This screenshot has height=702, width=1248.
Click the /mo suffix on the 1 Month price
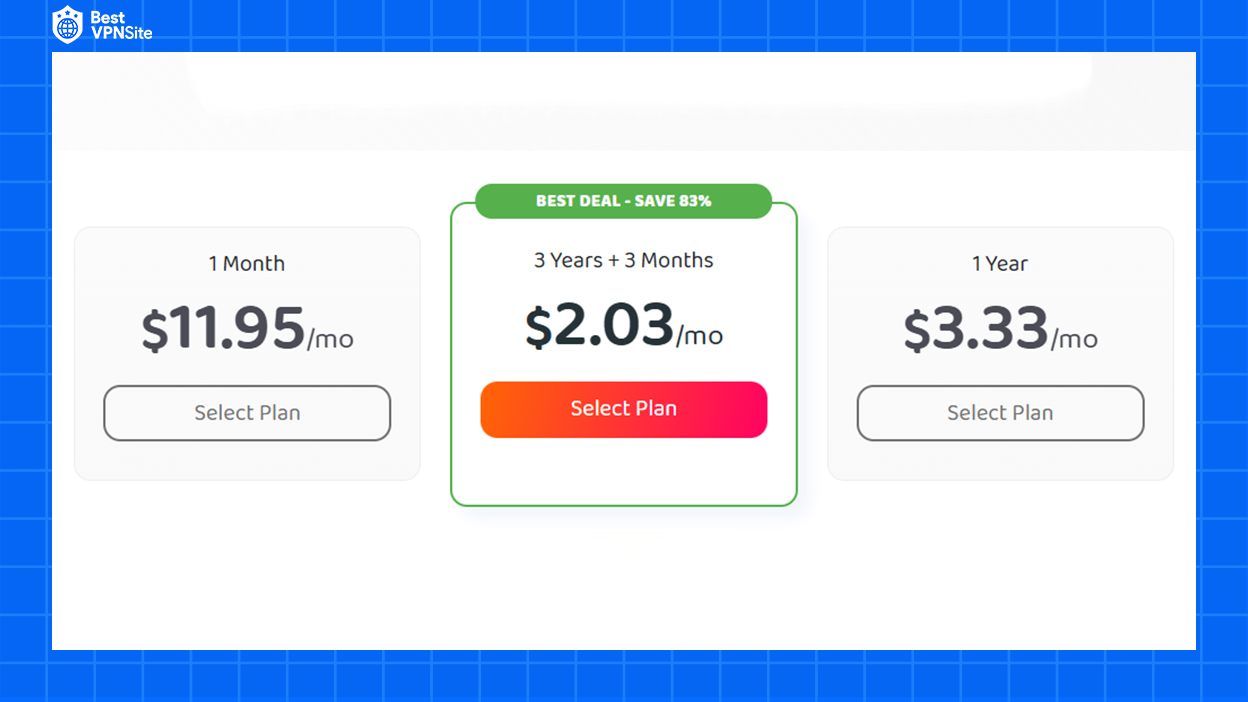click(331, 339)
